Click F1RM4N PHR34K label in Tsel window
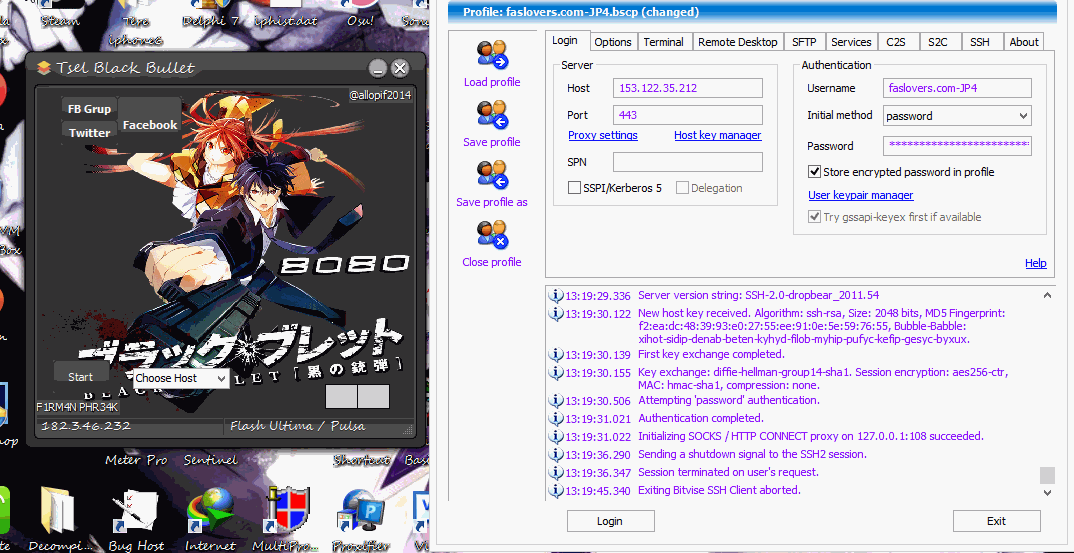Viewport: 1074px width, 553px height. (x=78, y=408)
